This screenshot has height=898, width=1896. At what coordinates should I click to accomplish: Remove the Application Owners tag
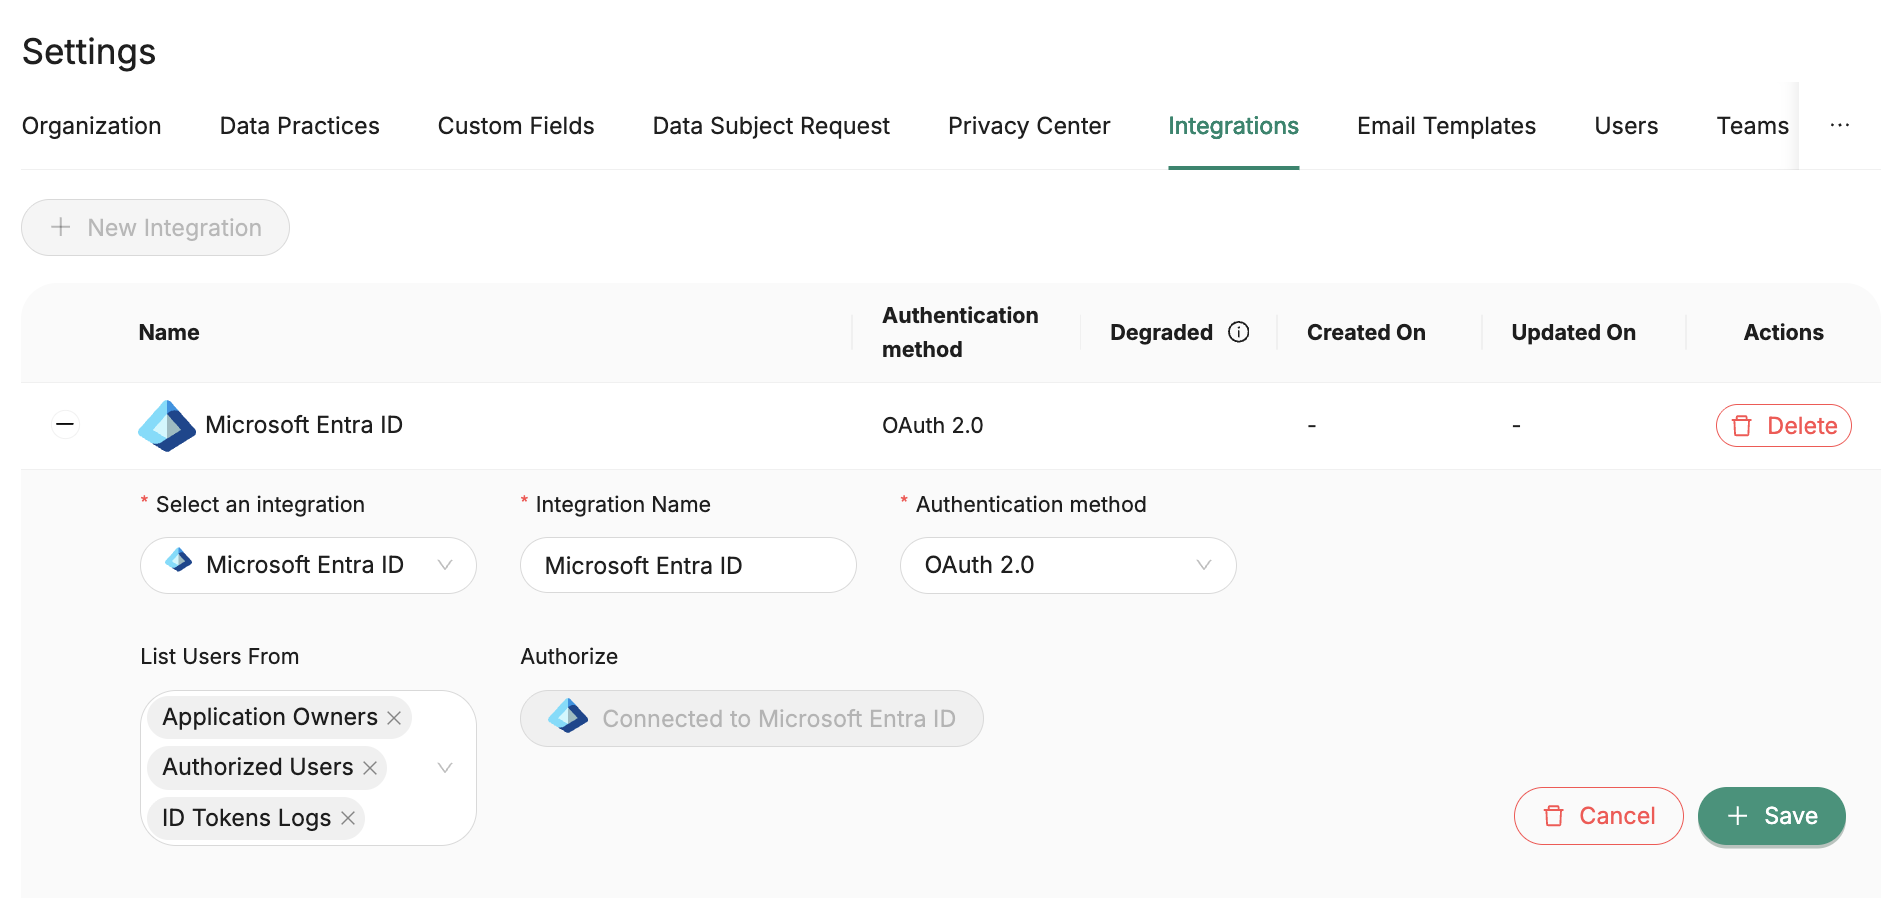pos(394,718)
